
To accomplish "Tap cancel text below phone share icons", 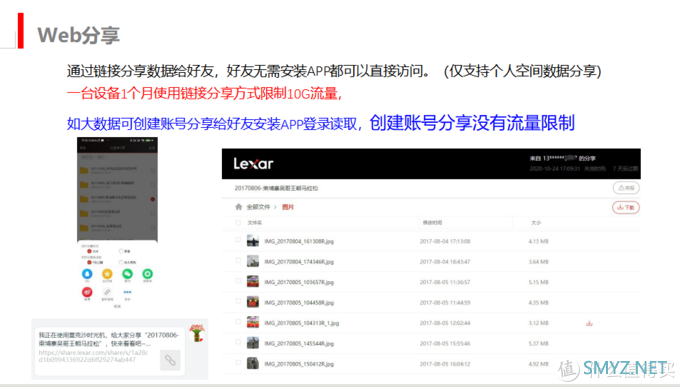I will pyautogui.click(x=117, y=306).
